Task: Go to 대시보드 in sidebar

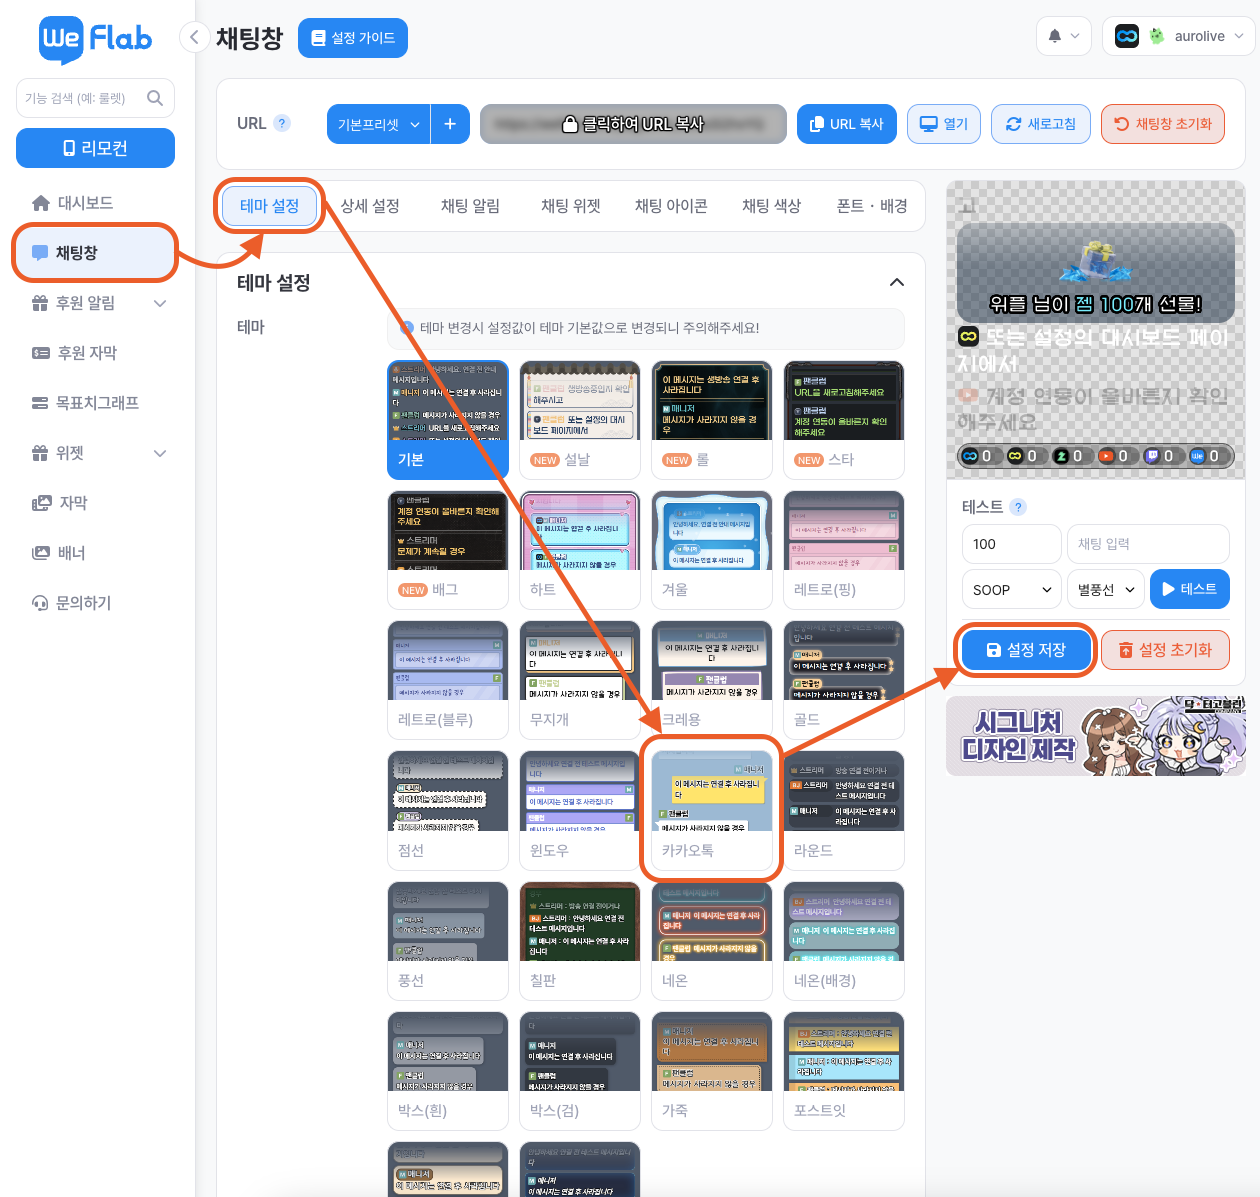Action: coord(95,203)
